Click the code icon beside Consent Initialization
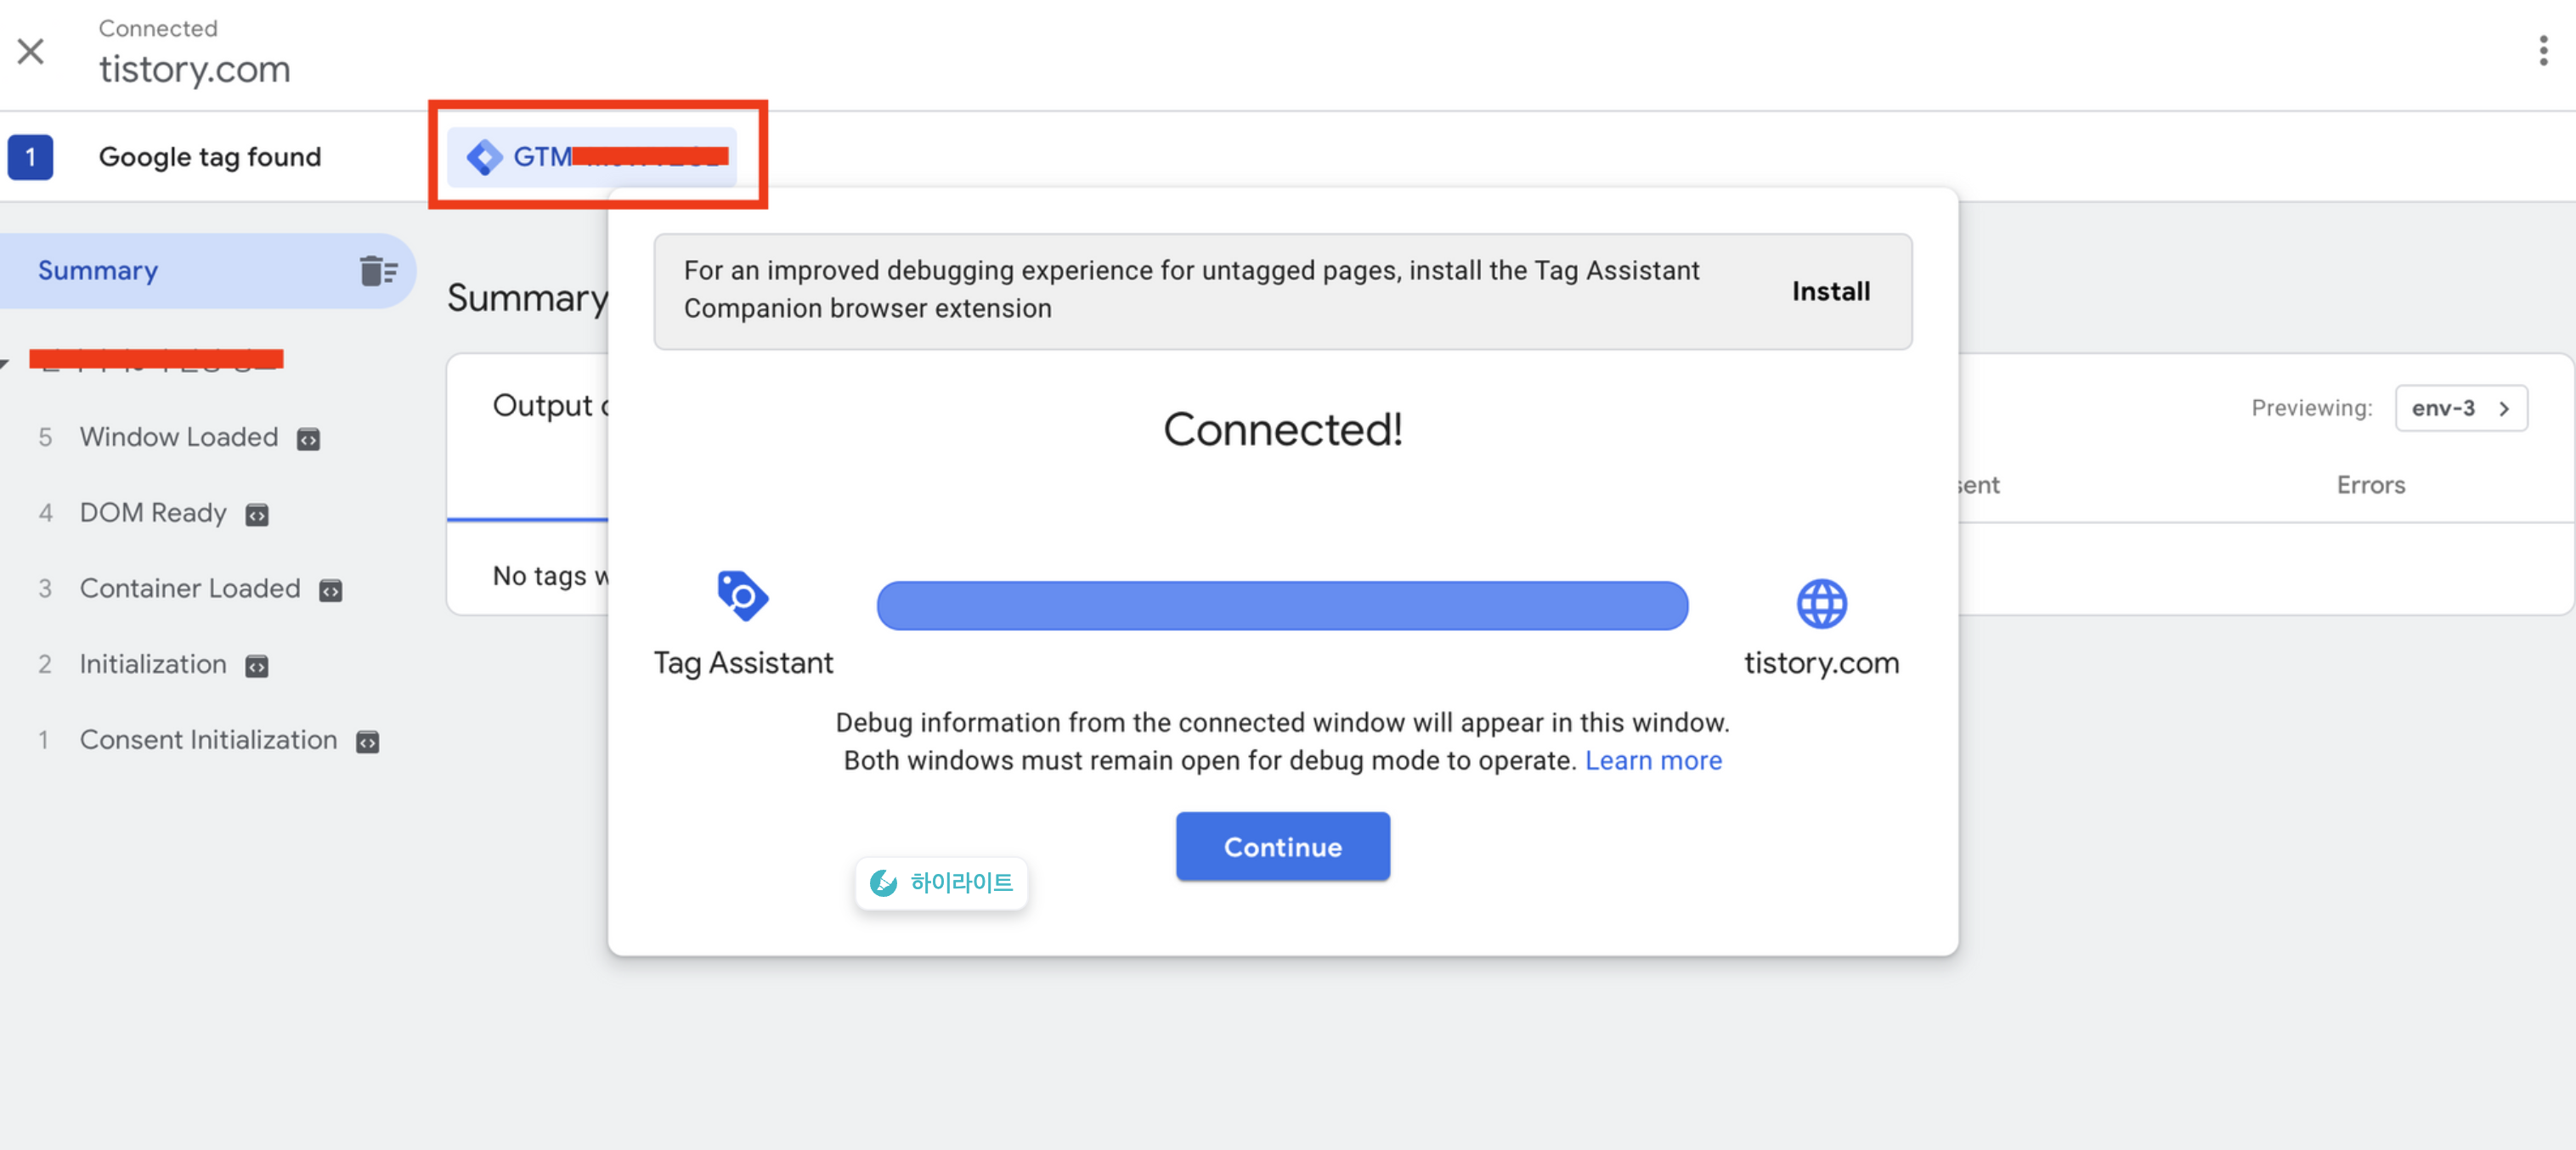This screenshot has height=1150, width=2576. 367,742
